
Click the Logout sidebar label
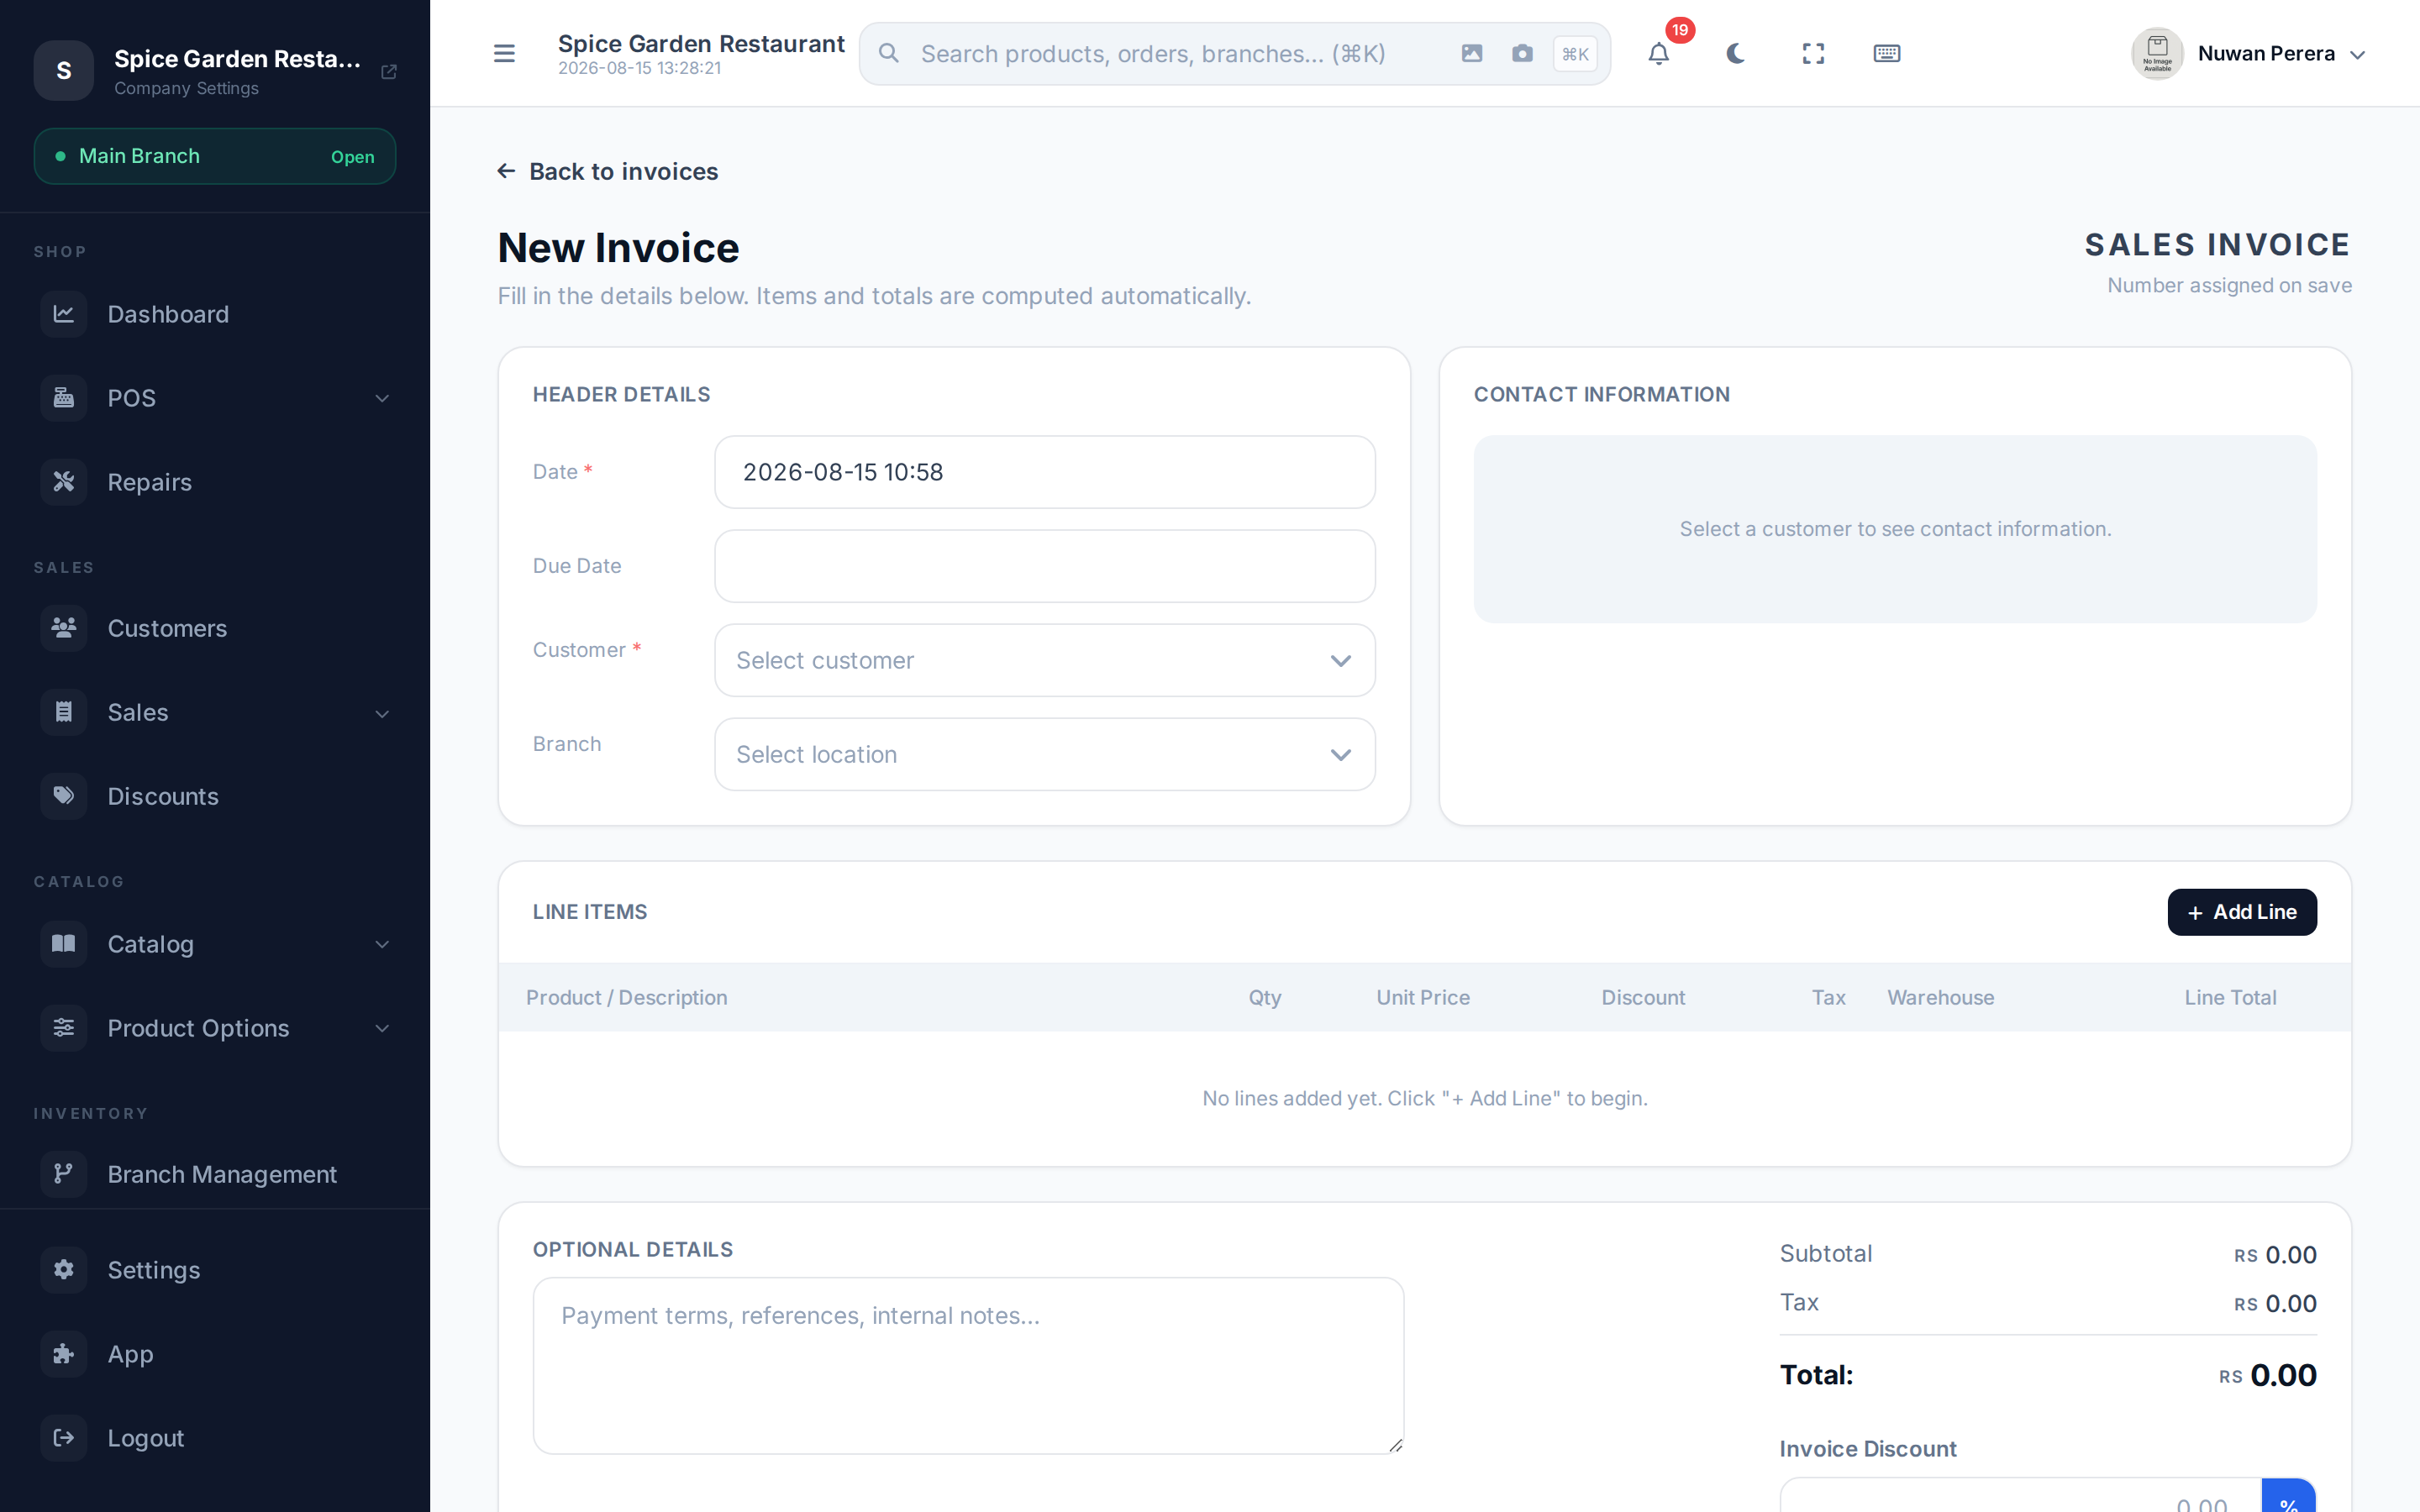[146, 1438]
